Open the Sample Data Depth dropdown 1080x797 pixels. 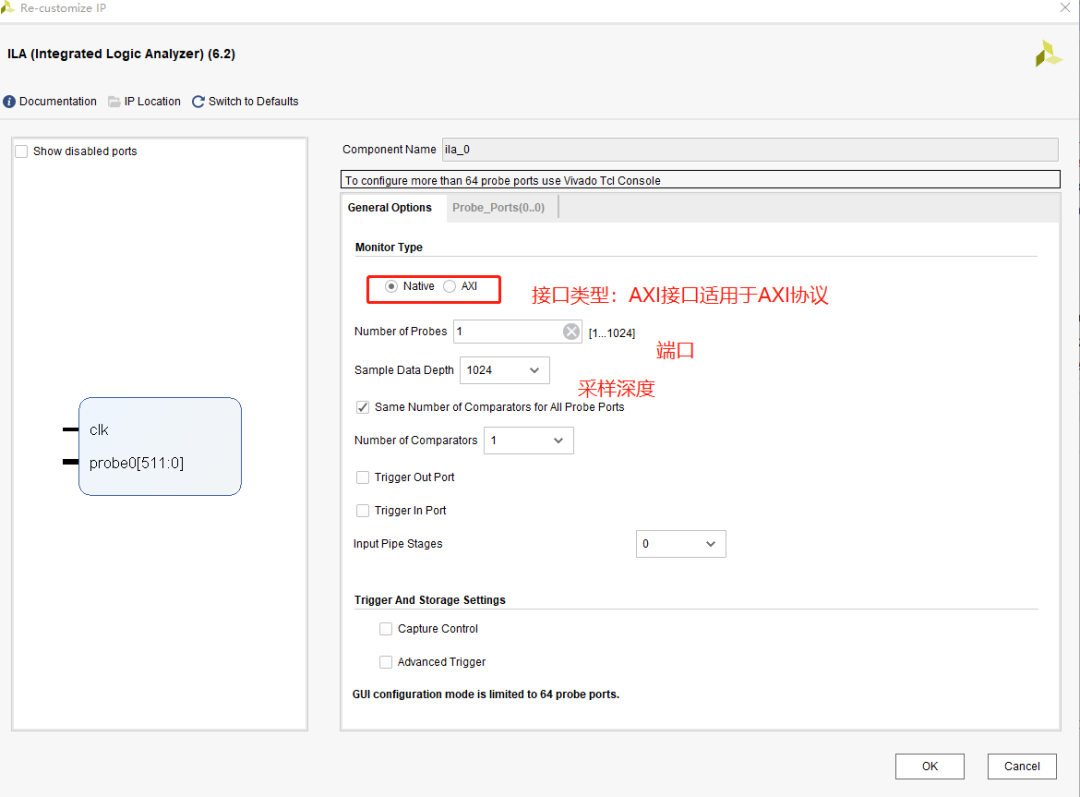click(504, 370)
